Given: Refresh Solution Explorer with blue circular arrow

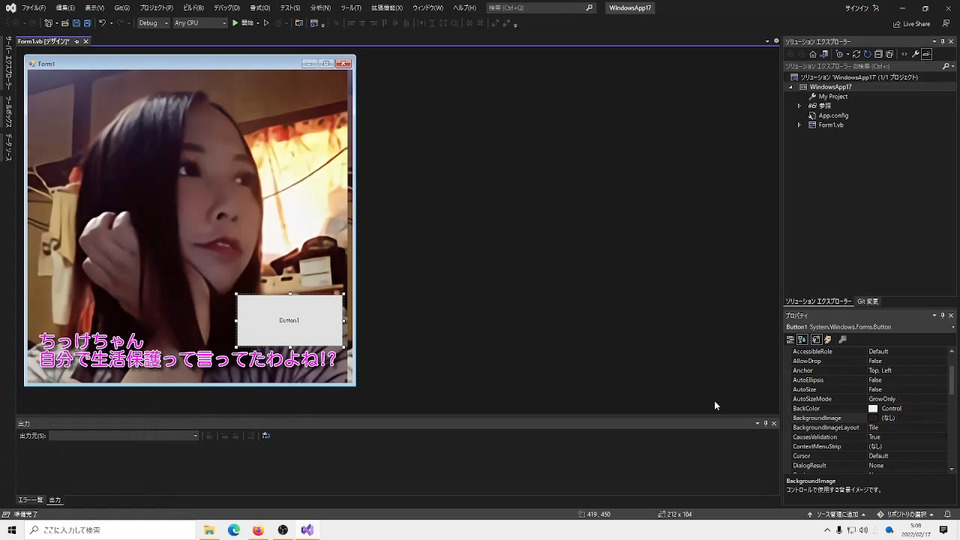Looking at the screenshot, I should pyautogui.click(x=868, y=54).
